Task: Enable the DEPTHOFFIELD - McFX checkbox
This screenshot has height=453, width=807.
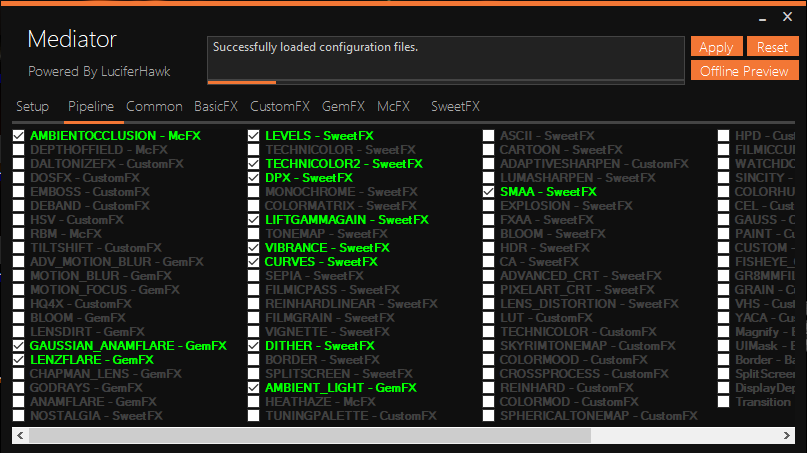Action: click(19, 149)
